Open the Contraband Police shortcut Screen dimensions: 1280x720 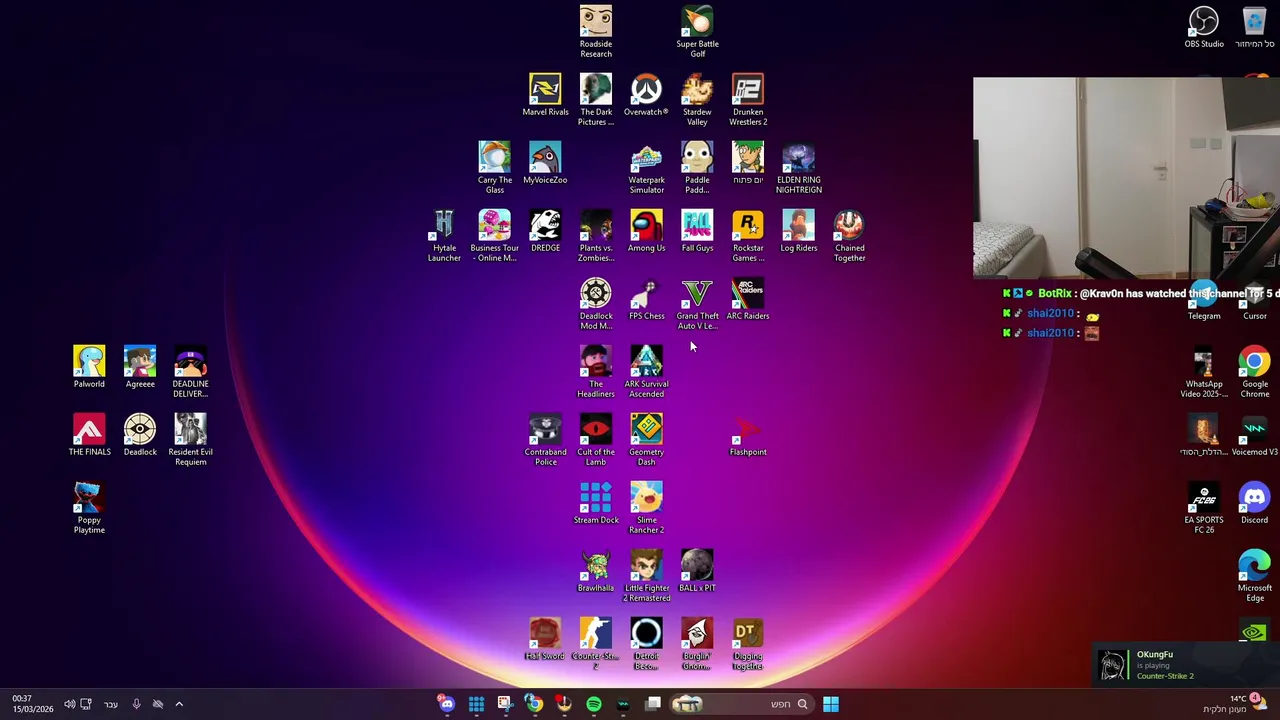tap(545, 440)
